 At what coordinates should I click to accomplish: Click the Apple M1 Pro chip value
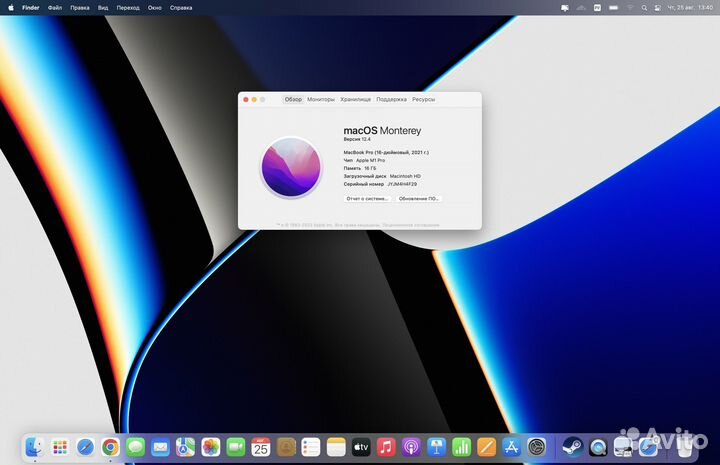(x=371, y=160)
